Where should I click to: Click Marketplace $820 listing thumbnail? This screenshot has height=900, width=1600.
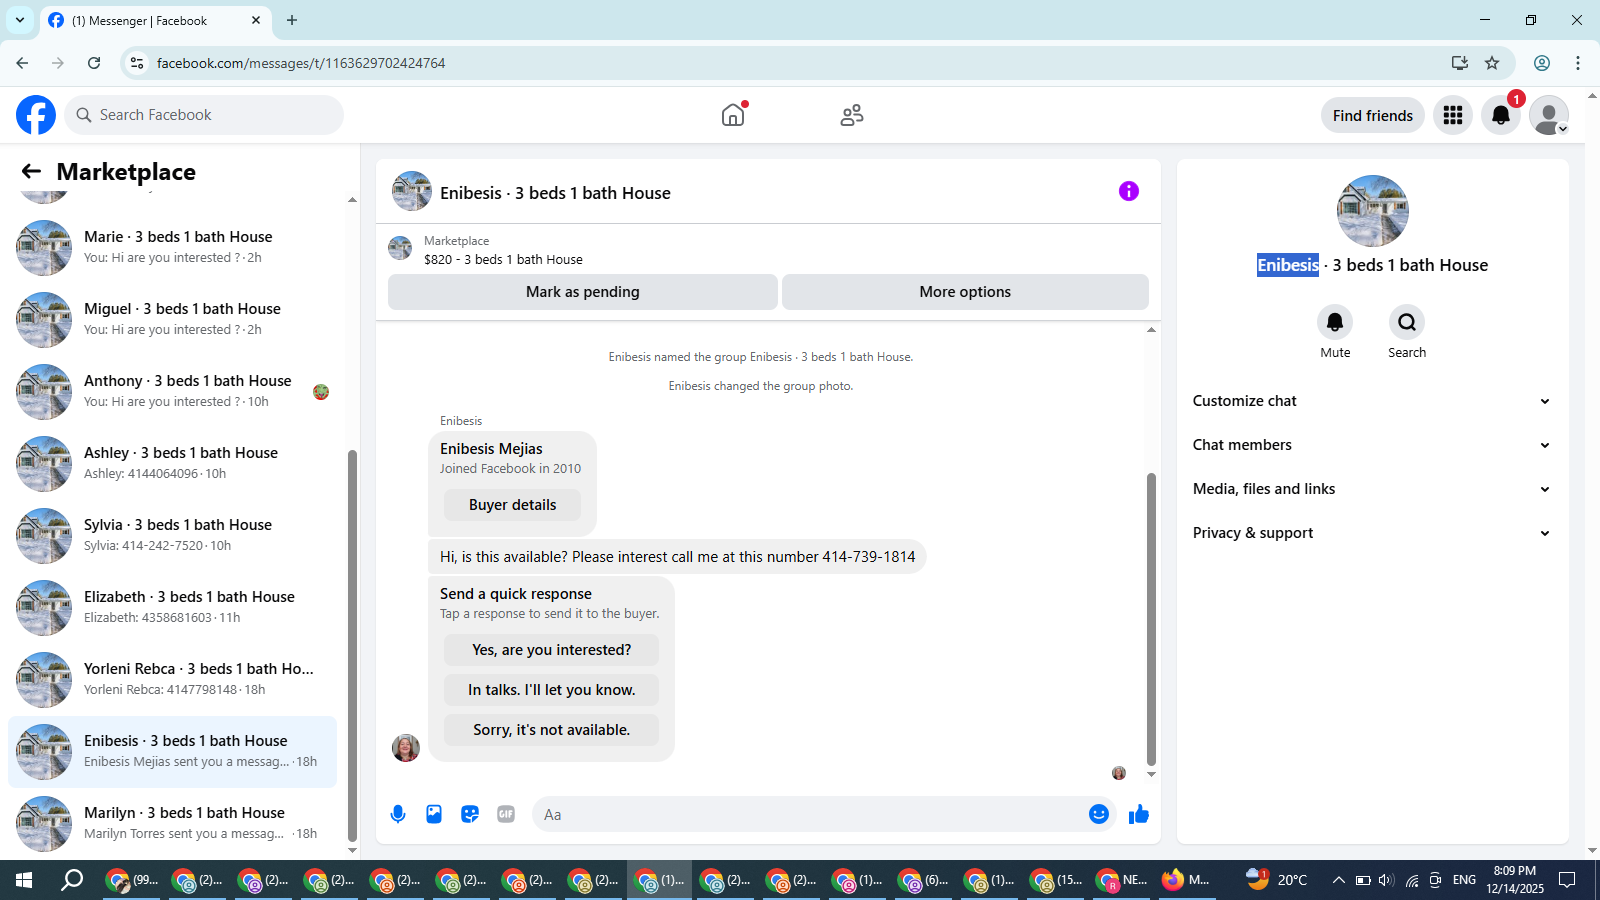400,248
